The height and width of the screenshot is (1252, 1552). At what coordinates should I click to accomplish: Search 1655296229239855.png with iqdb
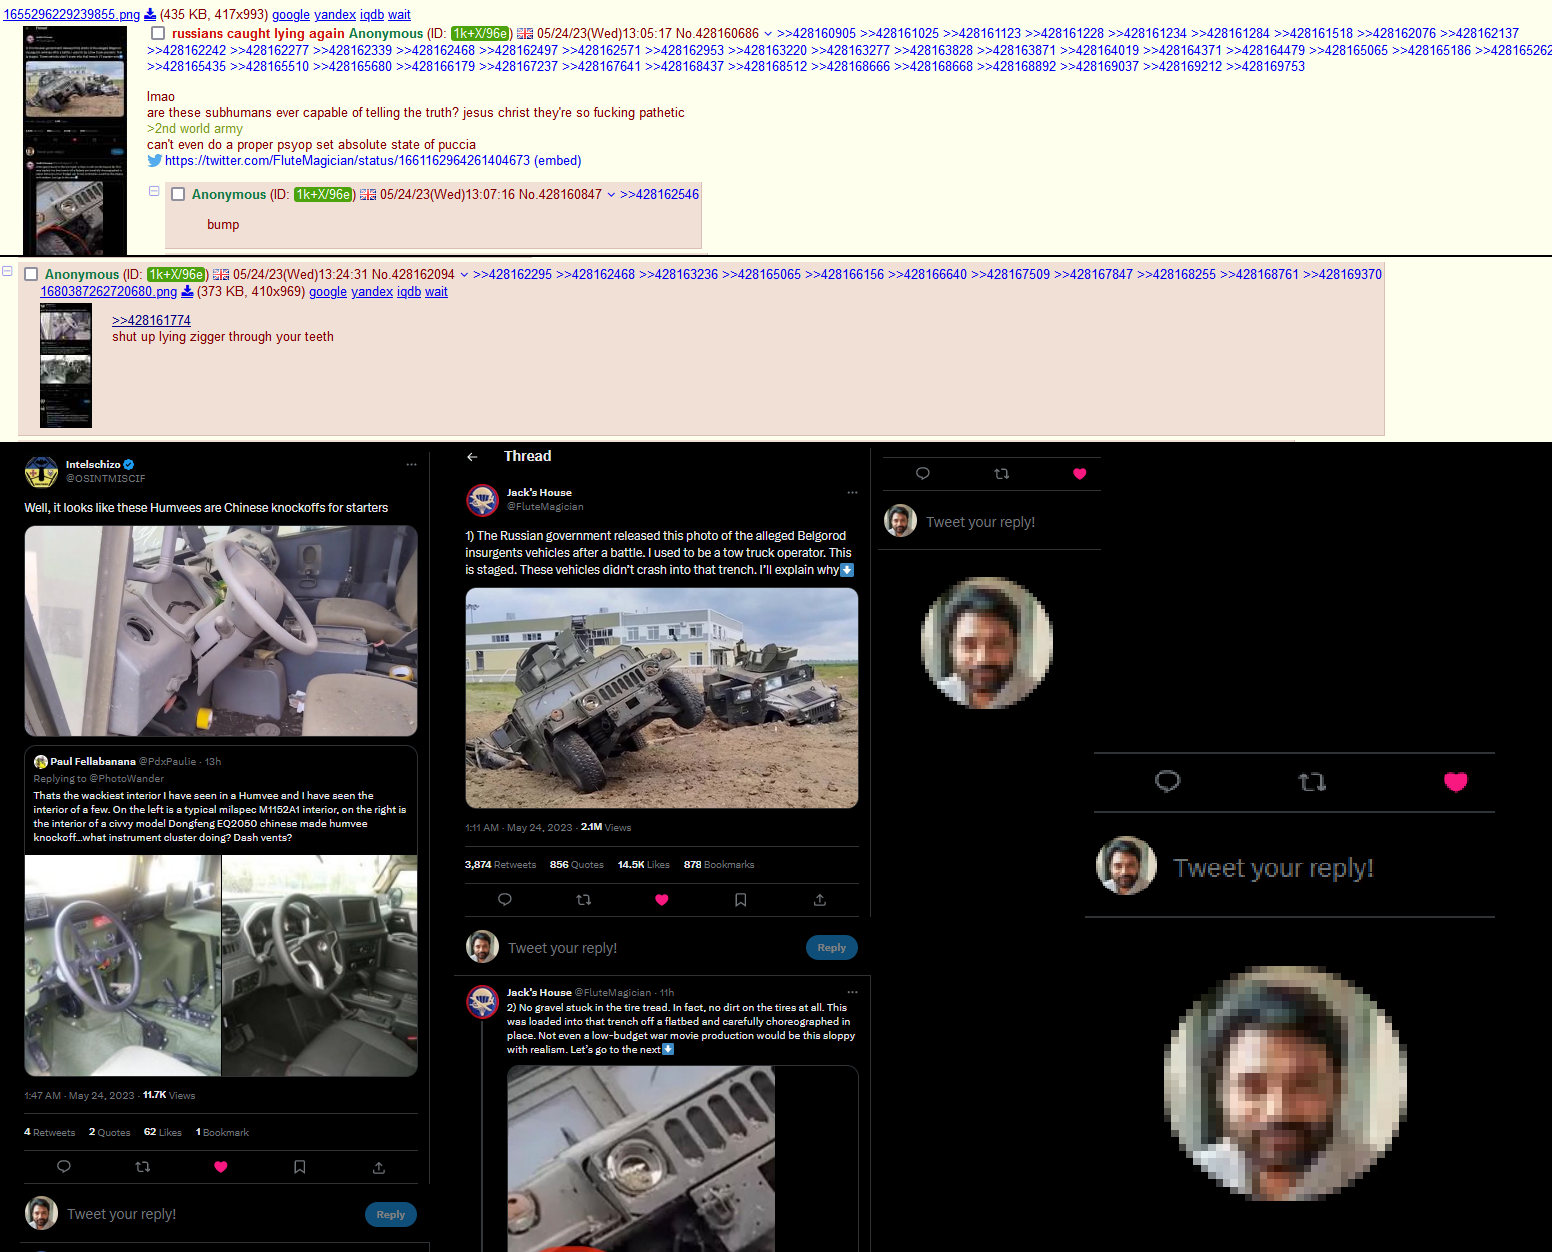coord(372,15)
